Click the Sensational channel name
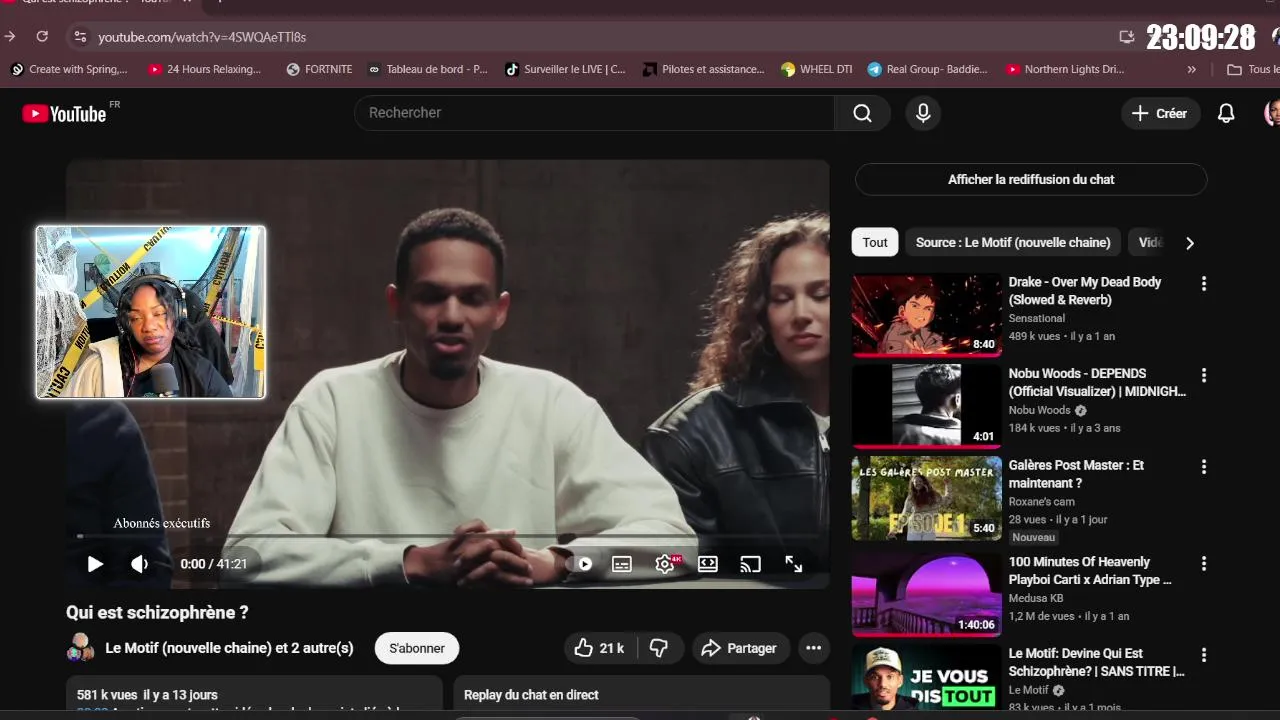Viewport: 1280px width, 720px height. [1036, 318]
